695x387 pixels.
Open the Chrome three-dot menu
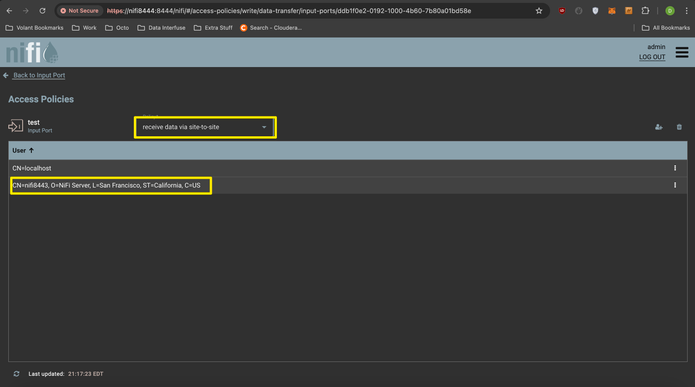coord(686,11)
